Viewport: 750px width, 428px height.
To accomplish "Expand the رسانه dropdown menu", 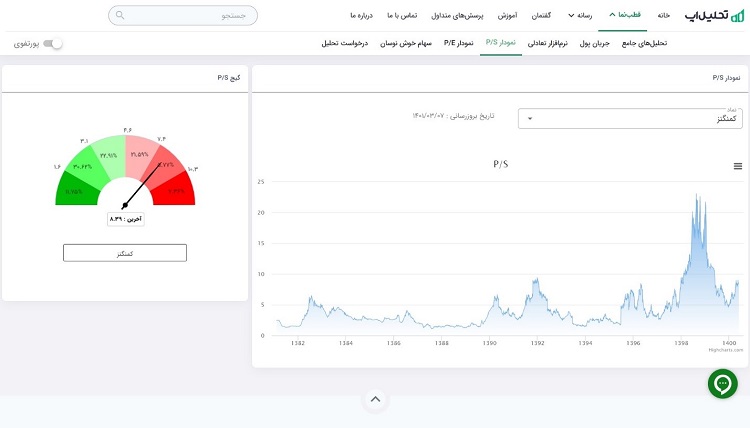I will tap(580, 15).
